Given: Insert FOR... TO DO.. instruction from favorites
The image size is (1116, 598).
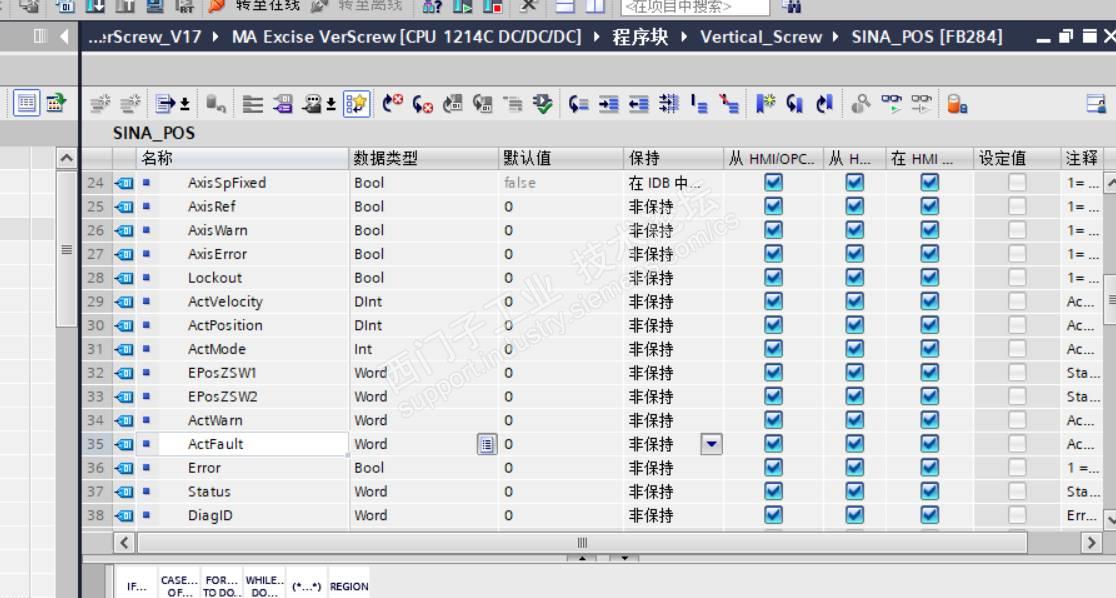Looking at the screenshot, I should [221, 586].
